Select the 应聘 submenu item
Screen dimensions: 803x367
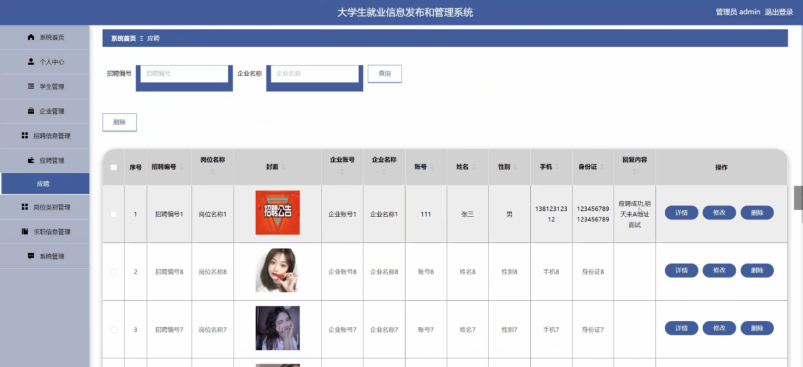coord(45,183)
